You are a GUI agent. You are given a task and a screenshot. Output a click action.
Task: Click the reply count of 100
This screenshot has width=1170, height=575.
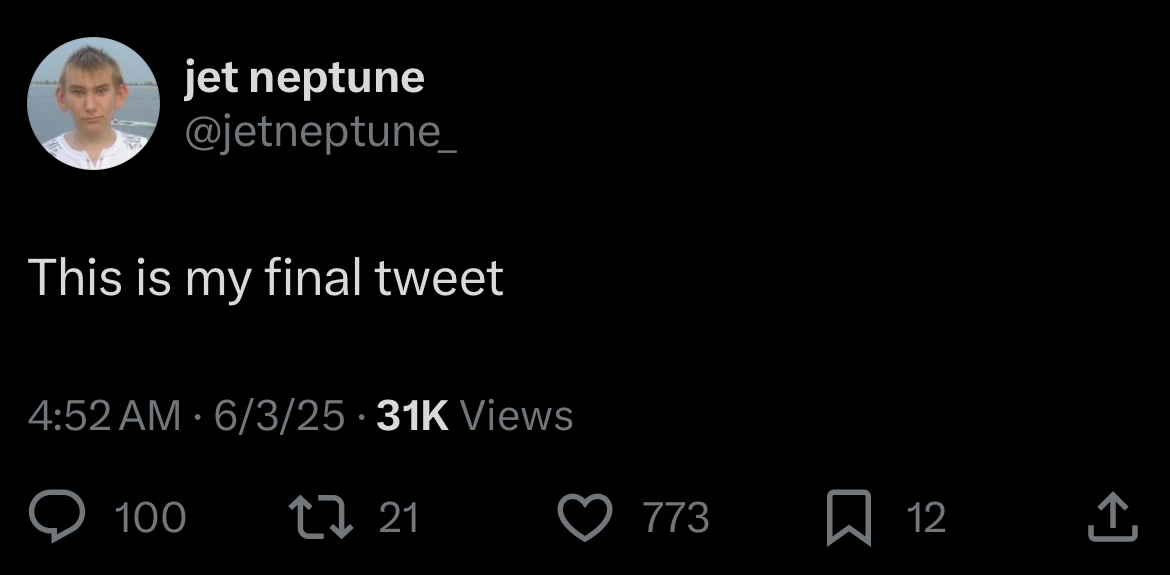(x=150, y=518)
